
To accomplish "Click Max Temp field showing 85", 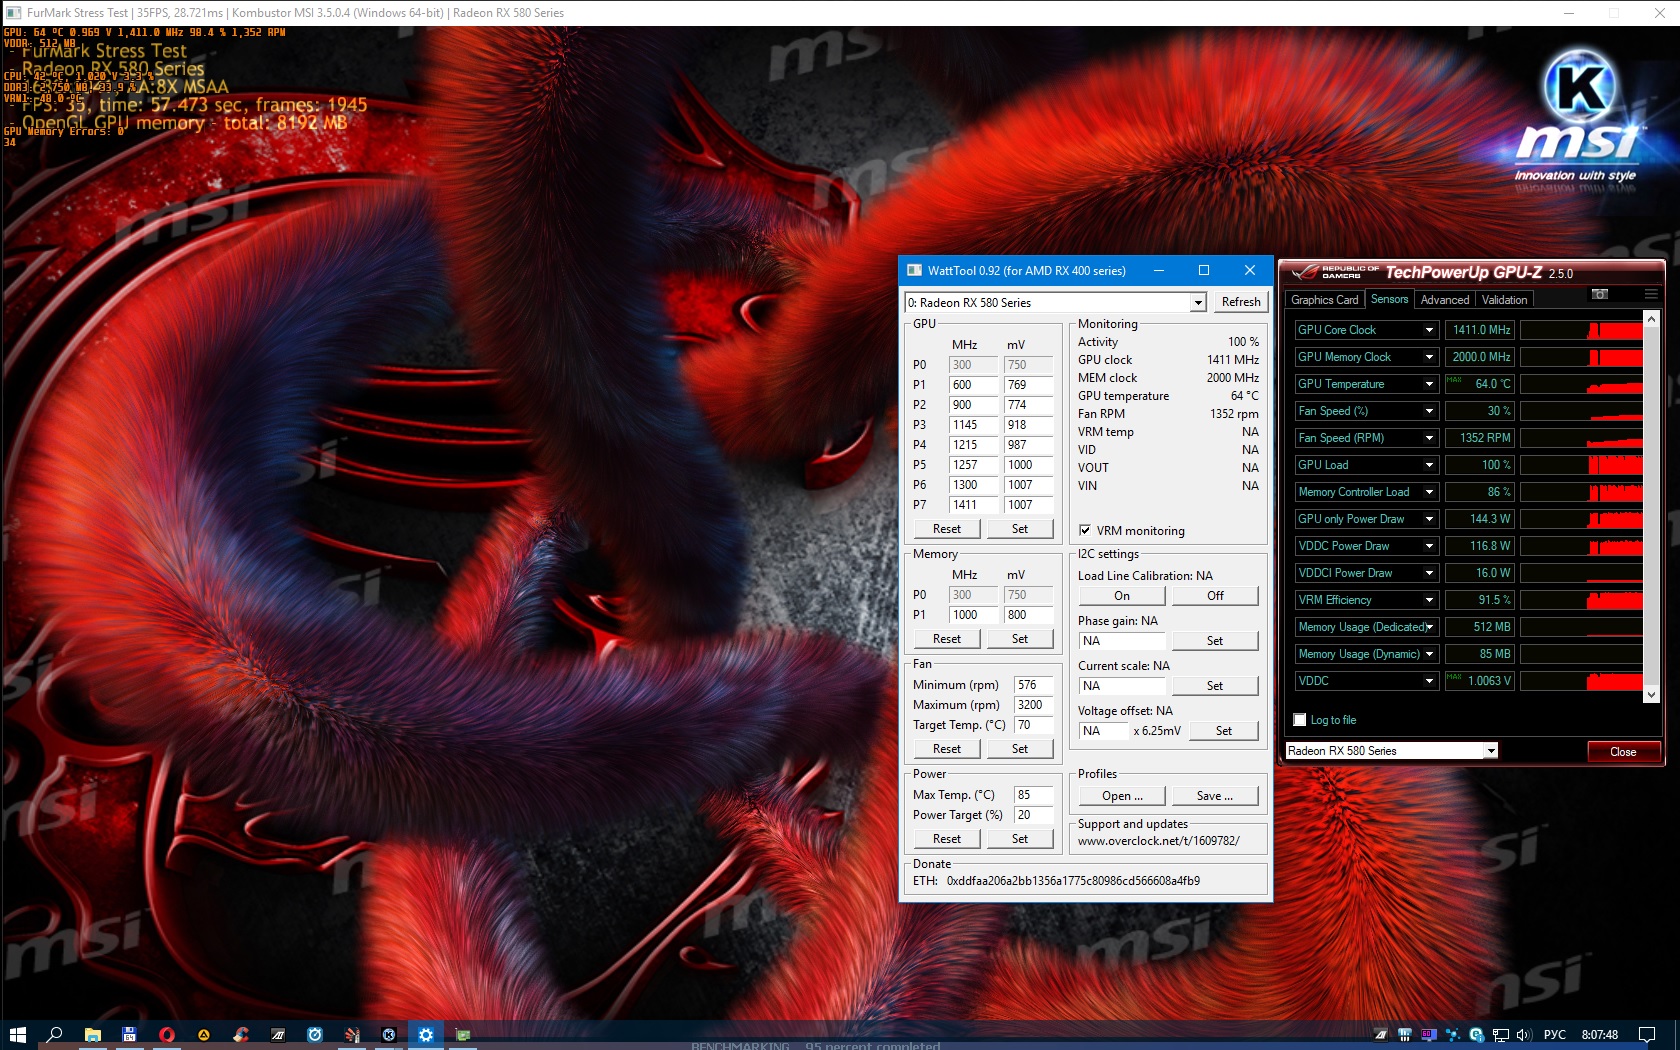I will (x=1033, y=795).
